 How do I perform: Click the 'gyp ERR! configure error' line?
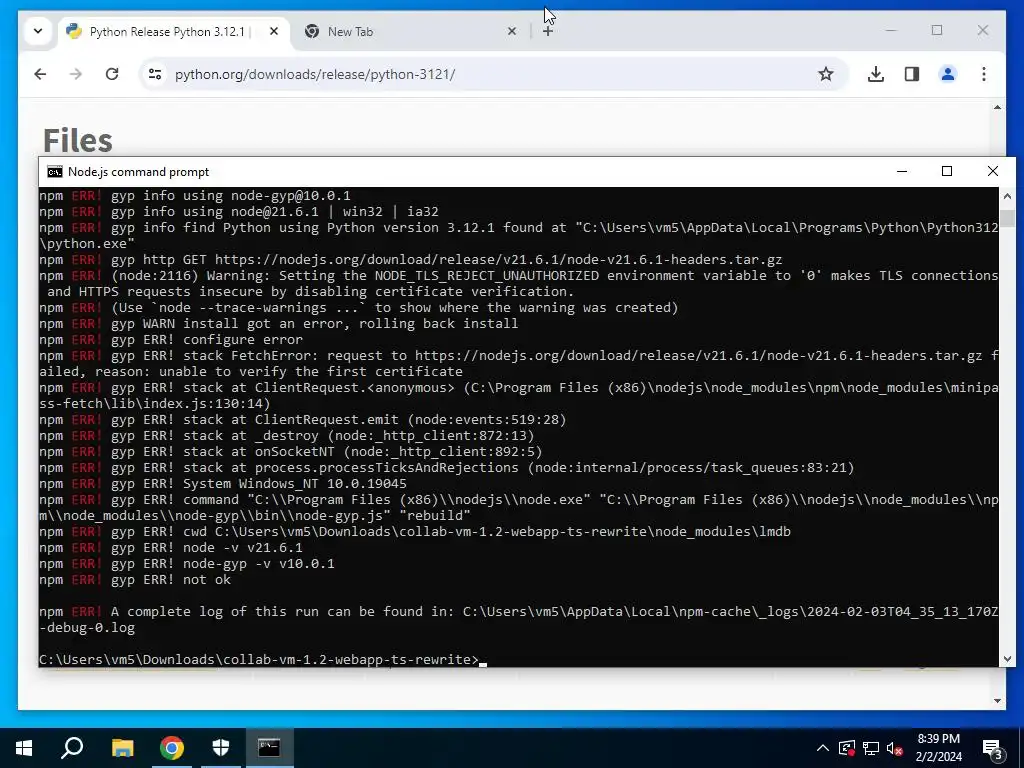[x=170, y=340]
